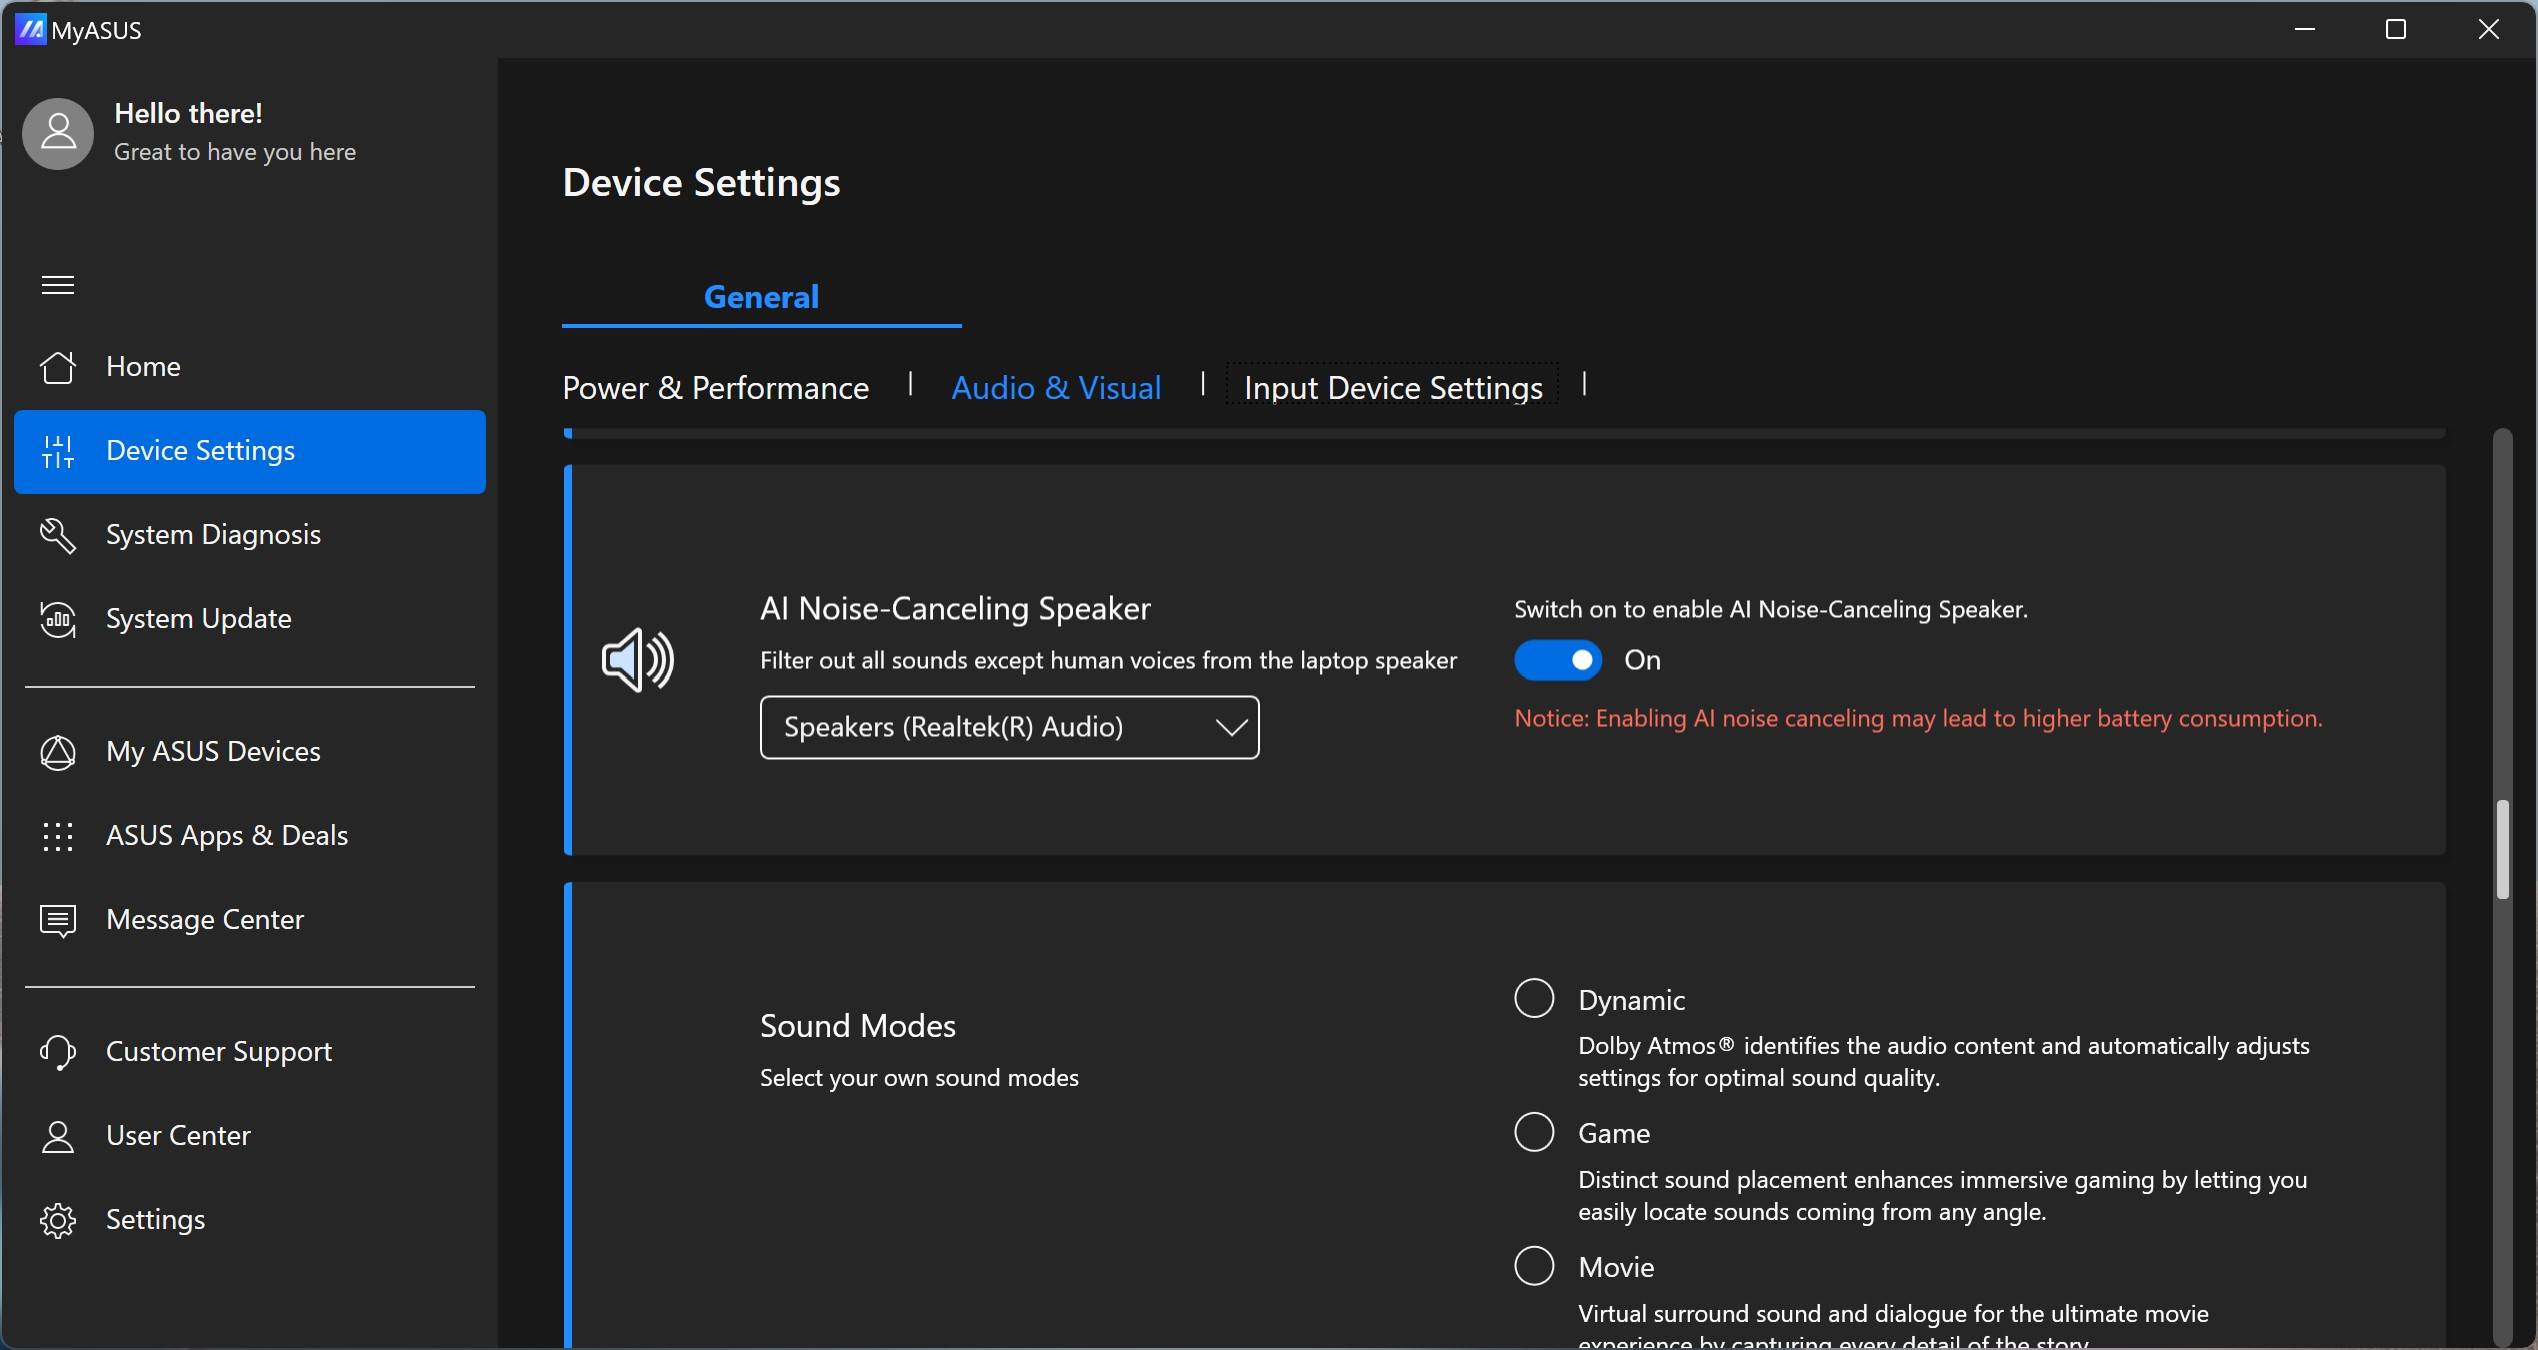
Task: Open ASUS Apps & Deals grid icon
Action: (58, 836)
